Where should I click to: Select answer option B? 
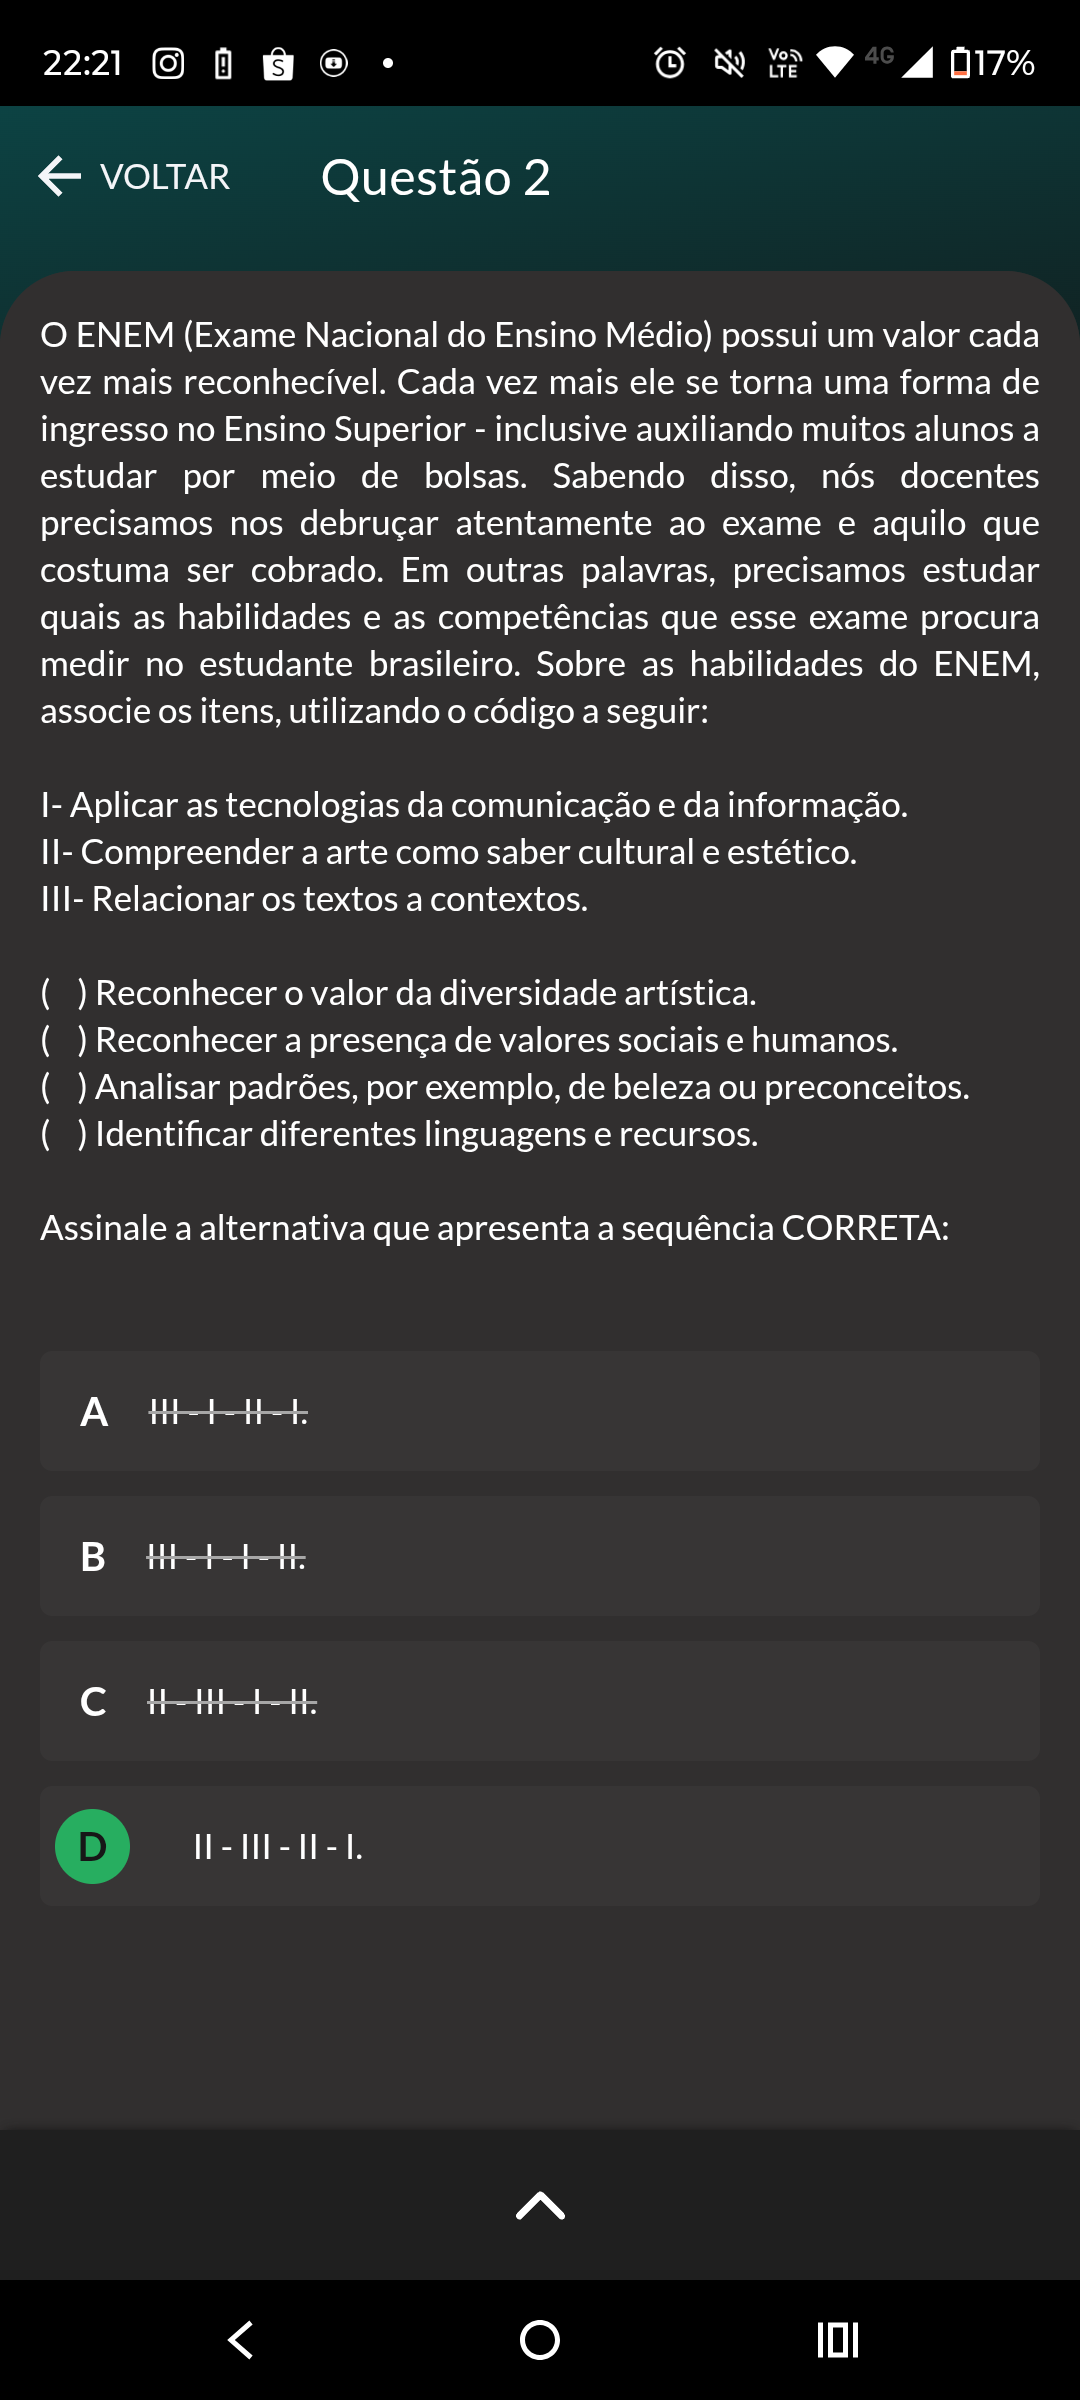pyautogui.click(x=539, y=1556)
